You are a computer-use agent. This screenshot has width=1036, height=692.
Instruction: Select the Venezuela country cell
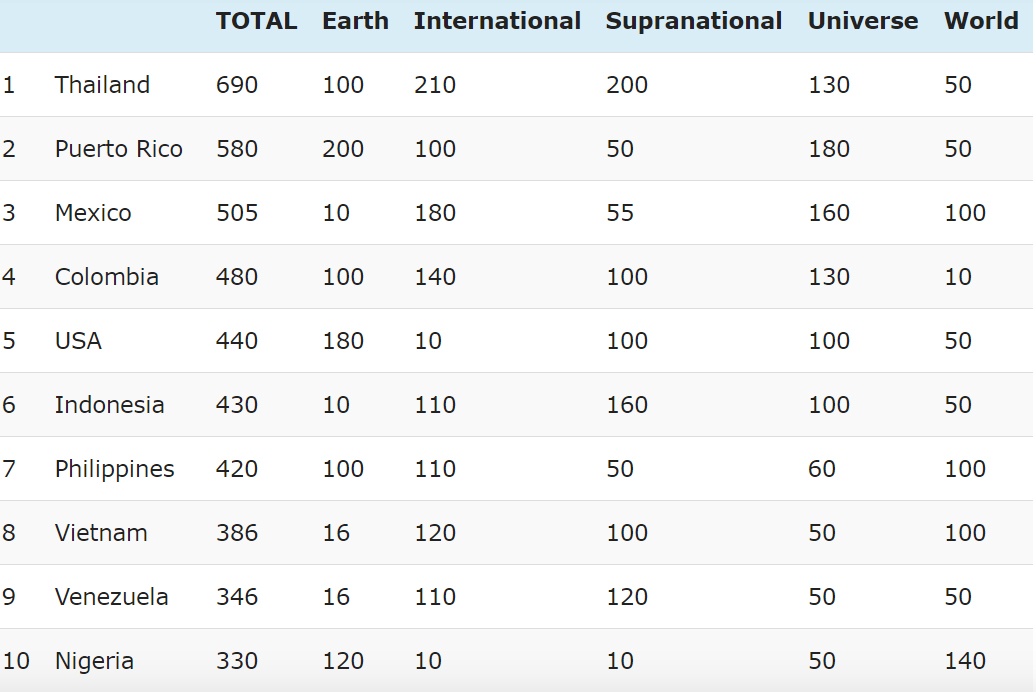[x=111, y=597]
